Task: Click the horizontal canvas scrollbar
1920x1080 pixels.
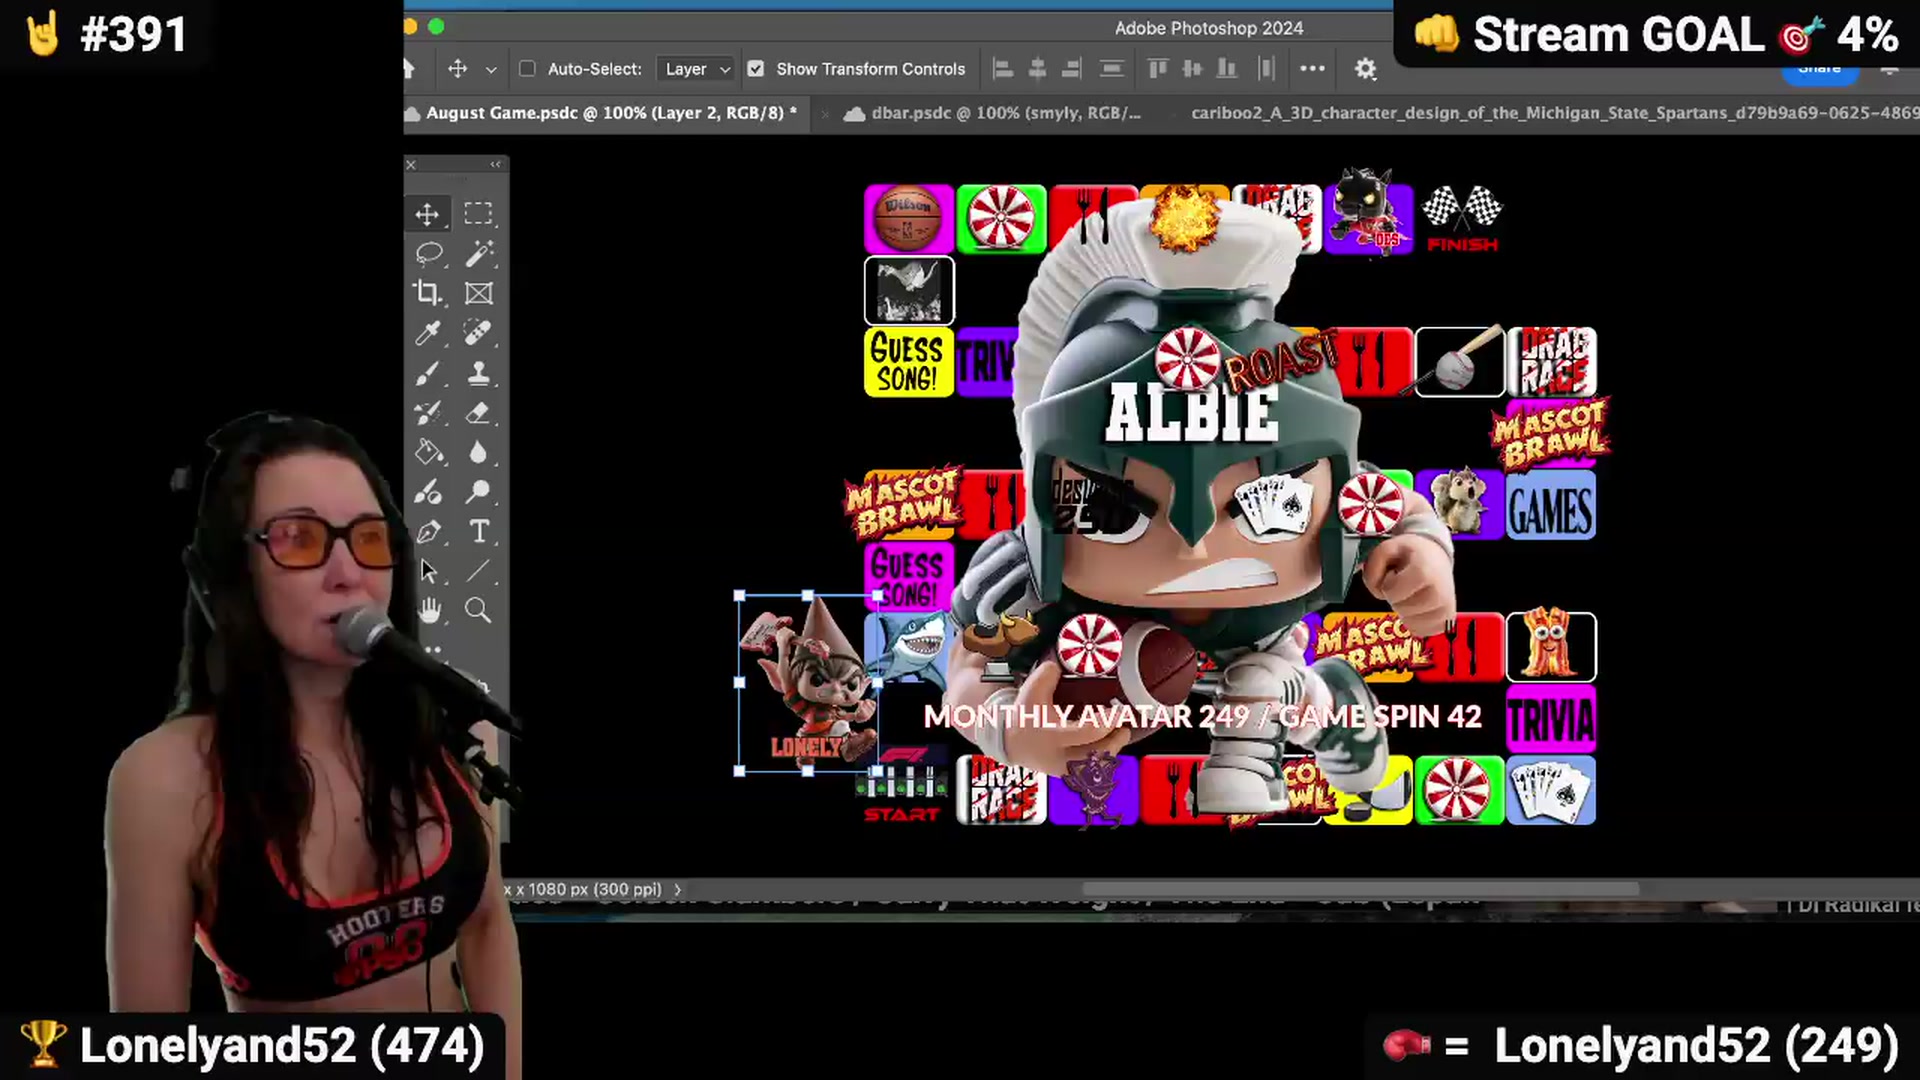Action: coord(1360,889)
